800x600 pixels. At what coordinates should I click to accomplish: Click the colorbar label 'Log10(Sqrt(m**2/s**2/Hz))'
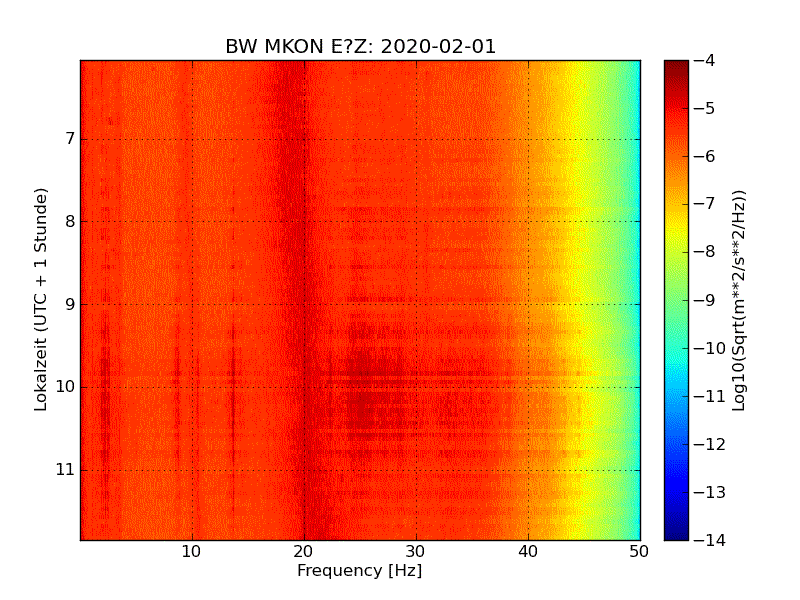coord(739,300)
